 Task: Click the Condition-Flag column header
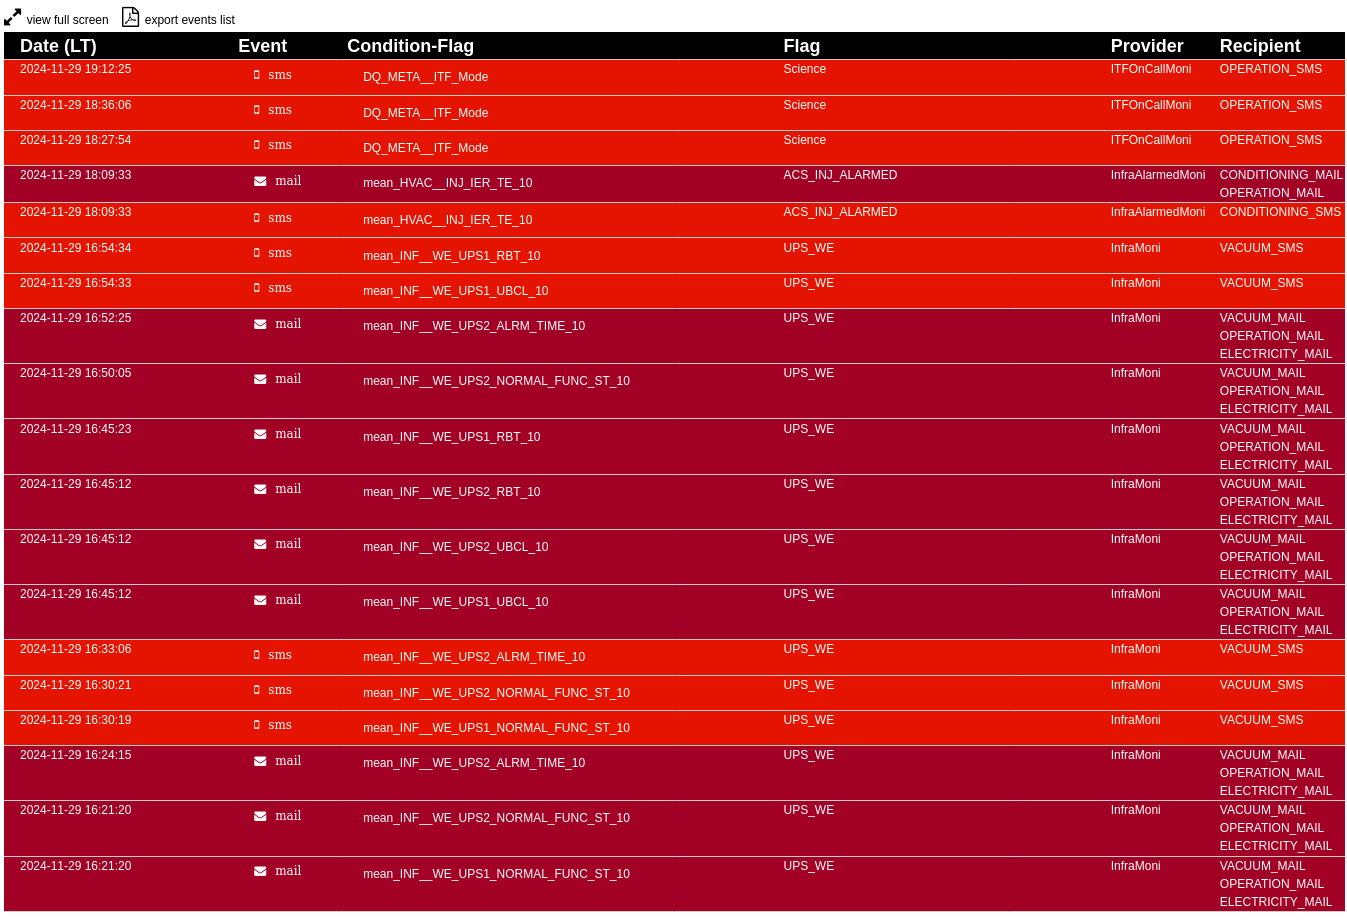410,46
